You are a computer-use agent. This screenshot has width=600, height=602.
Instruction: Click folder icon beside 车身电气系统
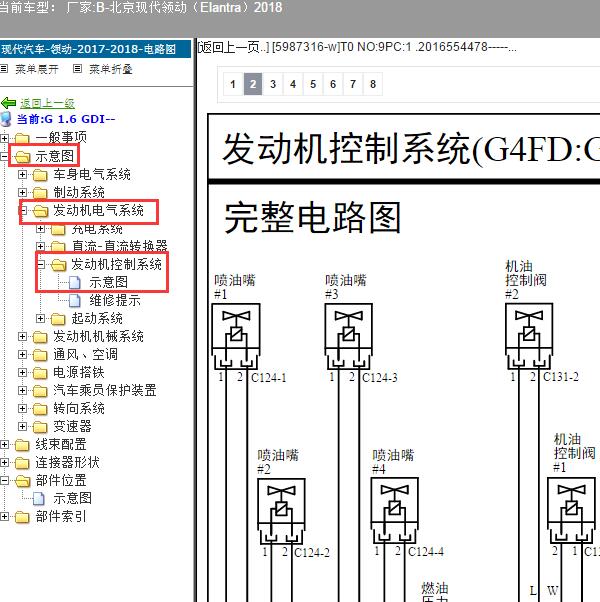coord(40,175)
